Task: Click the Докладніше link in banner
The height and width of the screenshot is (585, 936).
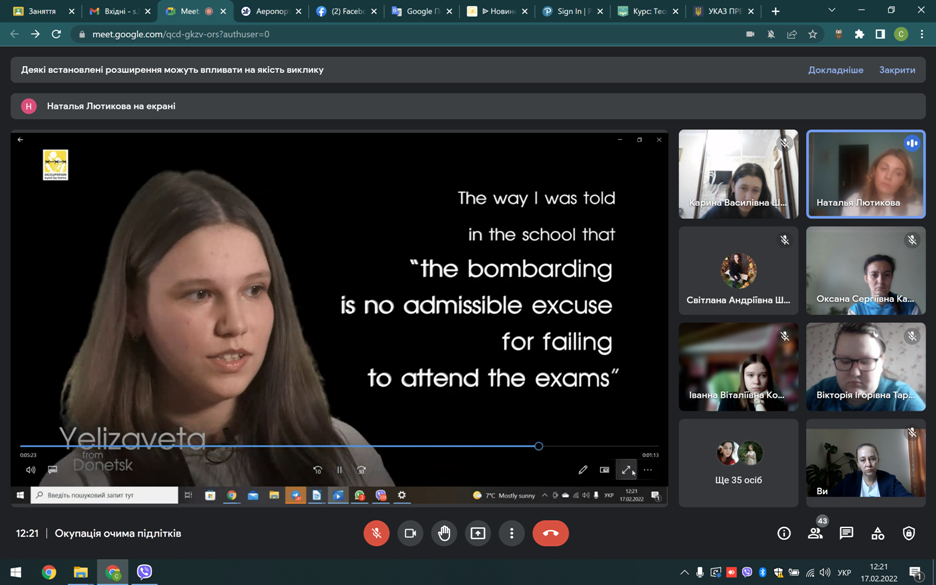Action: [x=835, y=70]
